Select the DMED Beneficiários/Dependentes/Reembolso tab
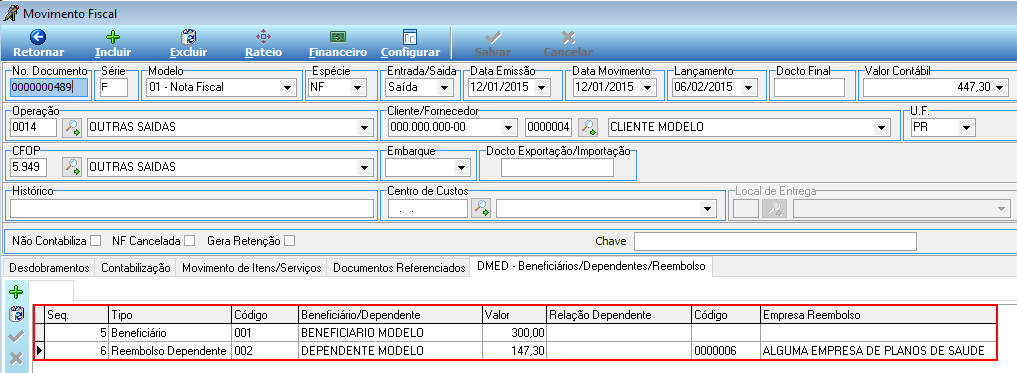Viewport: 1017px width, 373px height. [x=591, y=266]
